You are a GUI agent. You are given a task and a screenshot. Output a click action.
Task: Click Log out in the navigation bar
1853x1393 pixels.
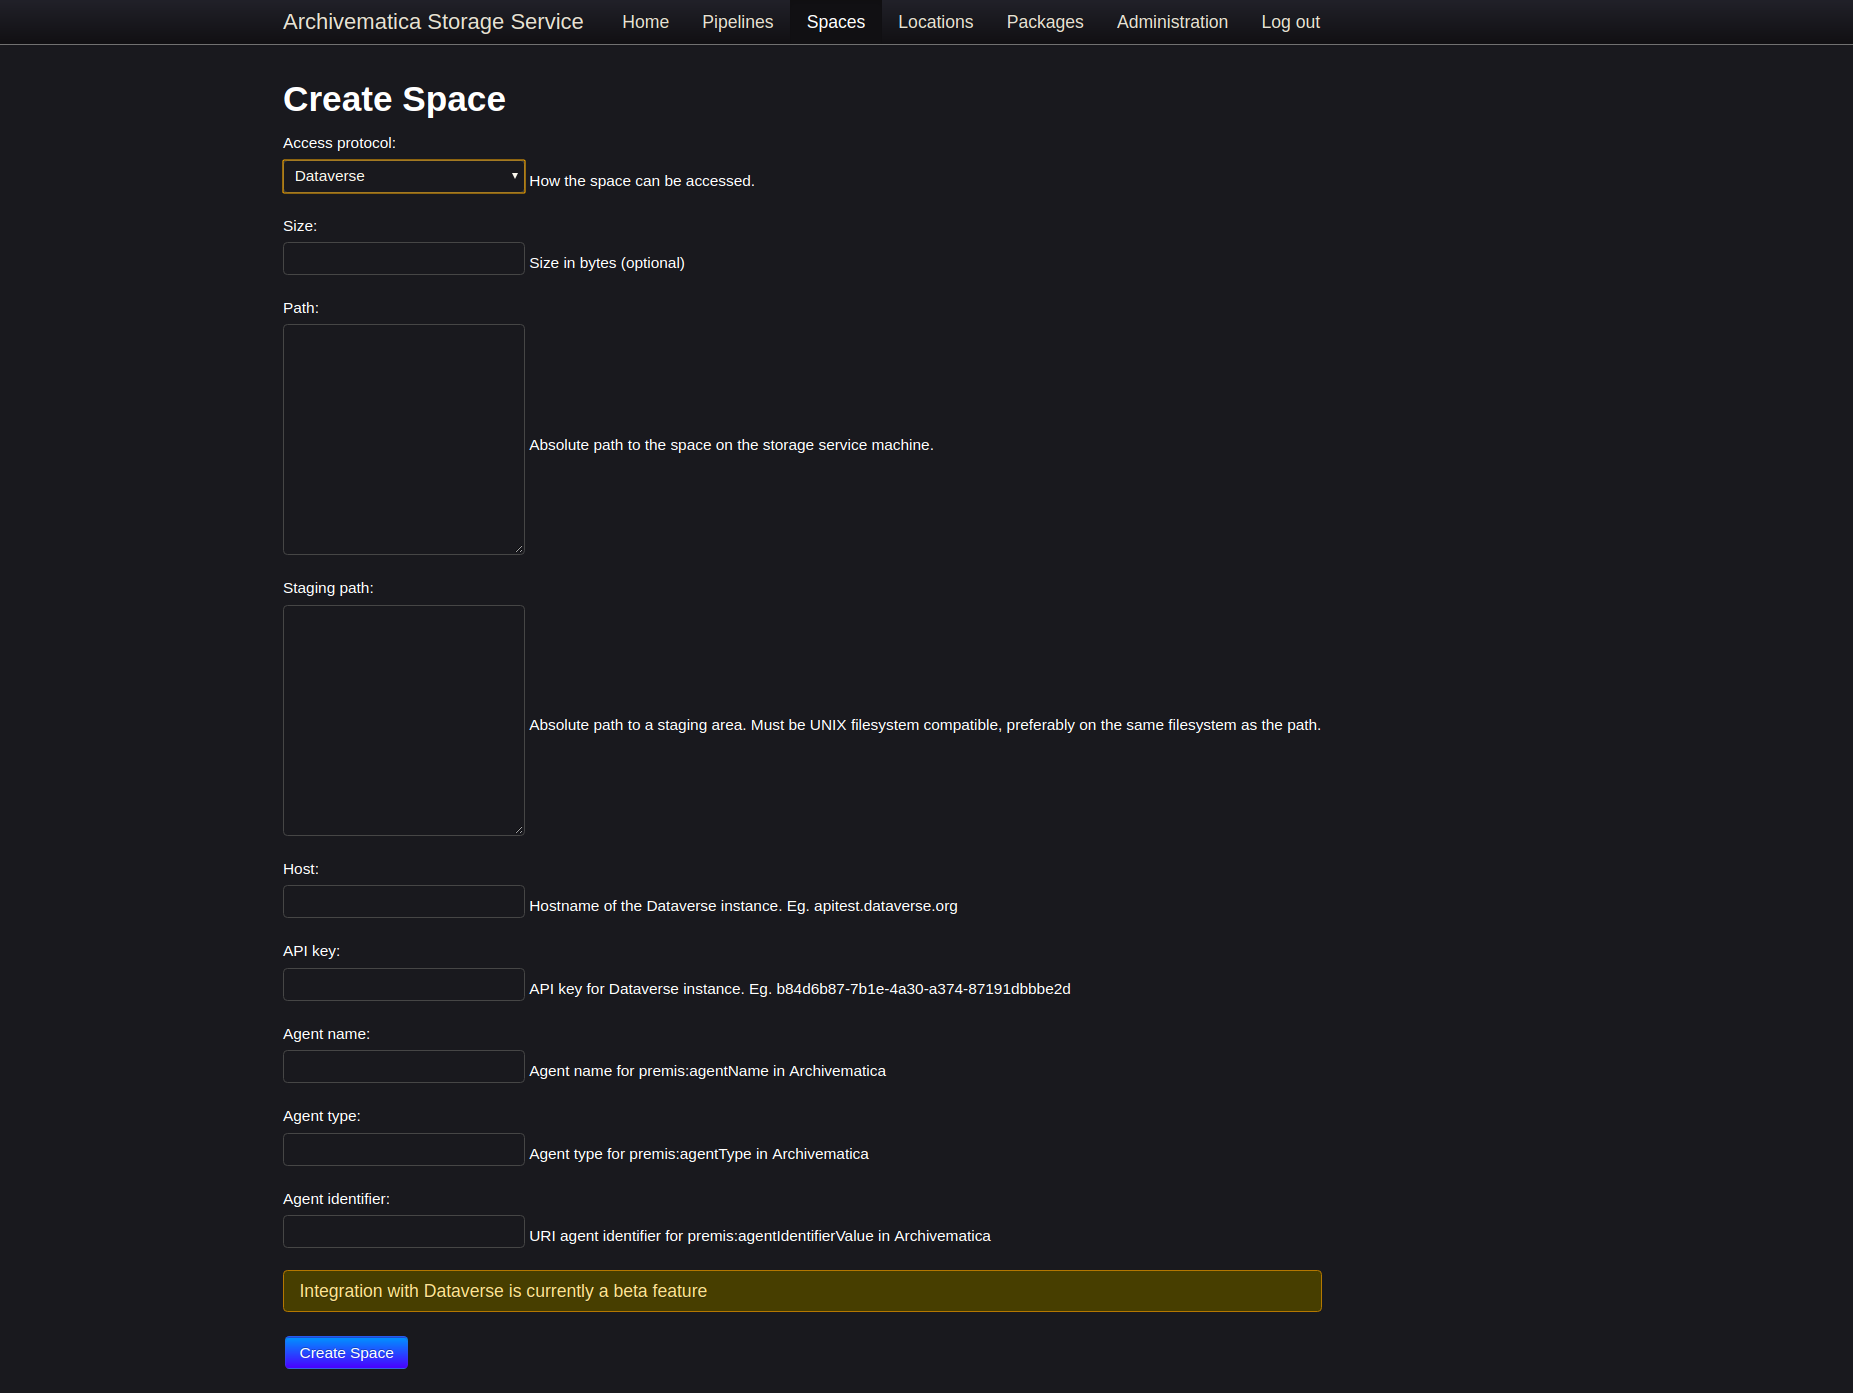click(1290, 21)
